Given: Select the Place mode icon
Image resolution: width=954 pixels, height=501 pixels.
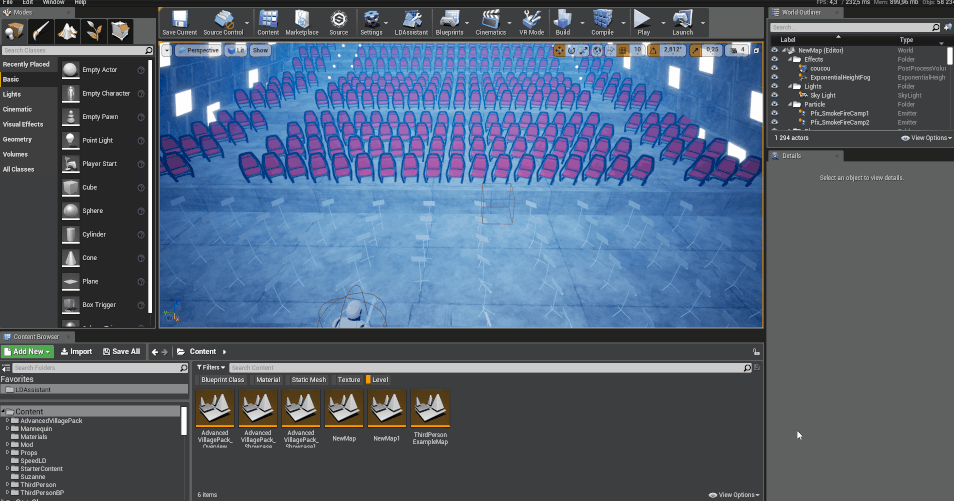Looking at the screenshot, I should pos(14,30).
